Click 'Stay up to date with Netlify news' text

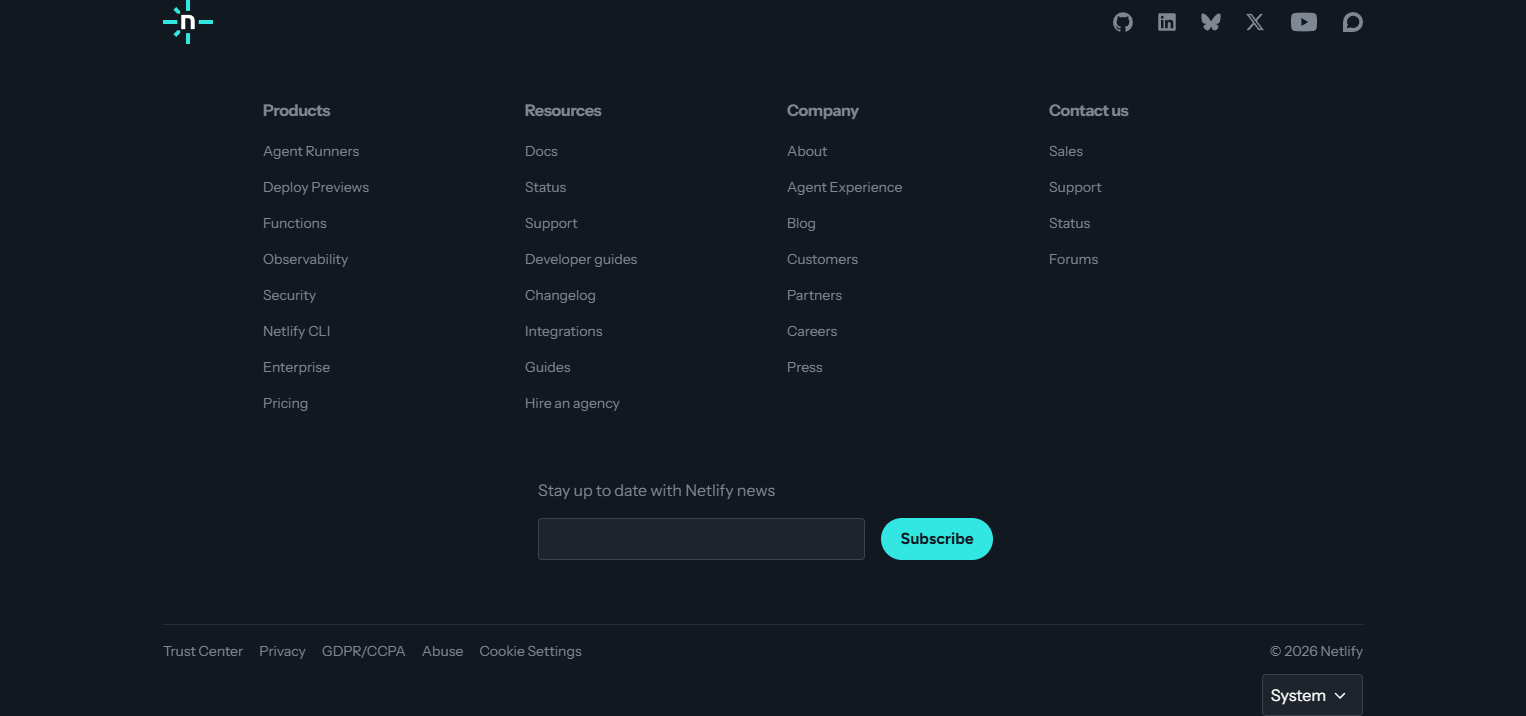pyautogui.click(x=656, y=490)
